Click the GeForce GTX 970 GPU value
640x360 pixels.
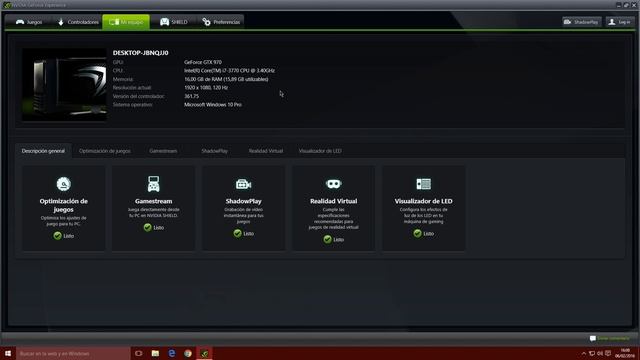click(203, 62)
